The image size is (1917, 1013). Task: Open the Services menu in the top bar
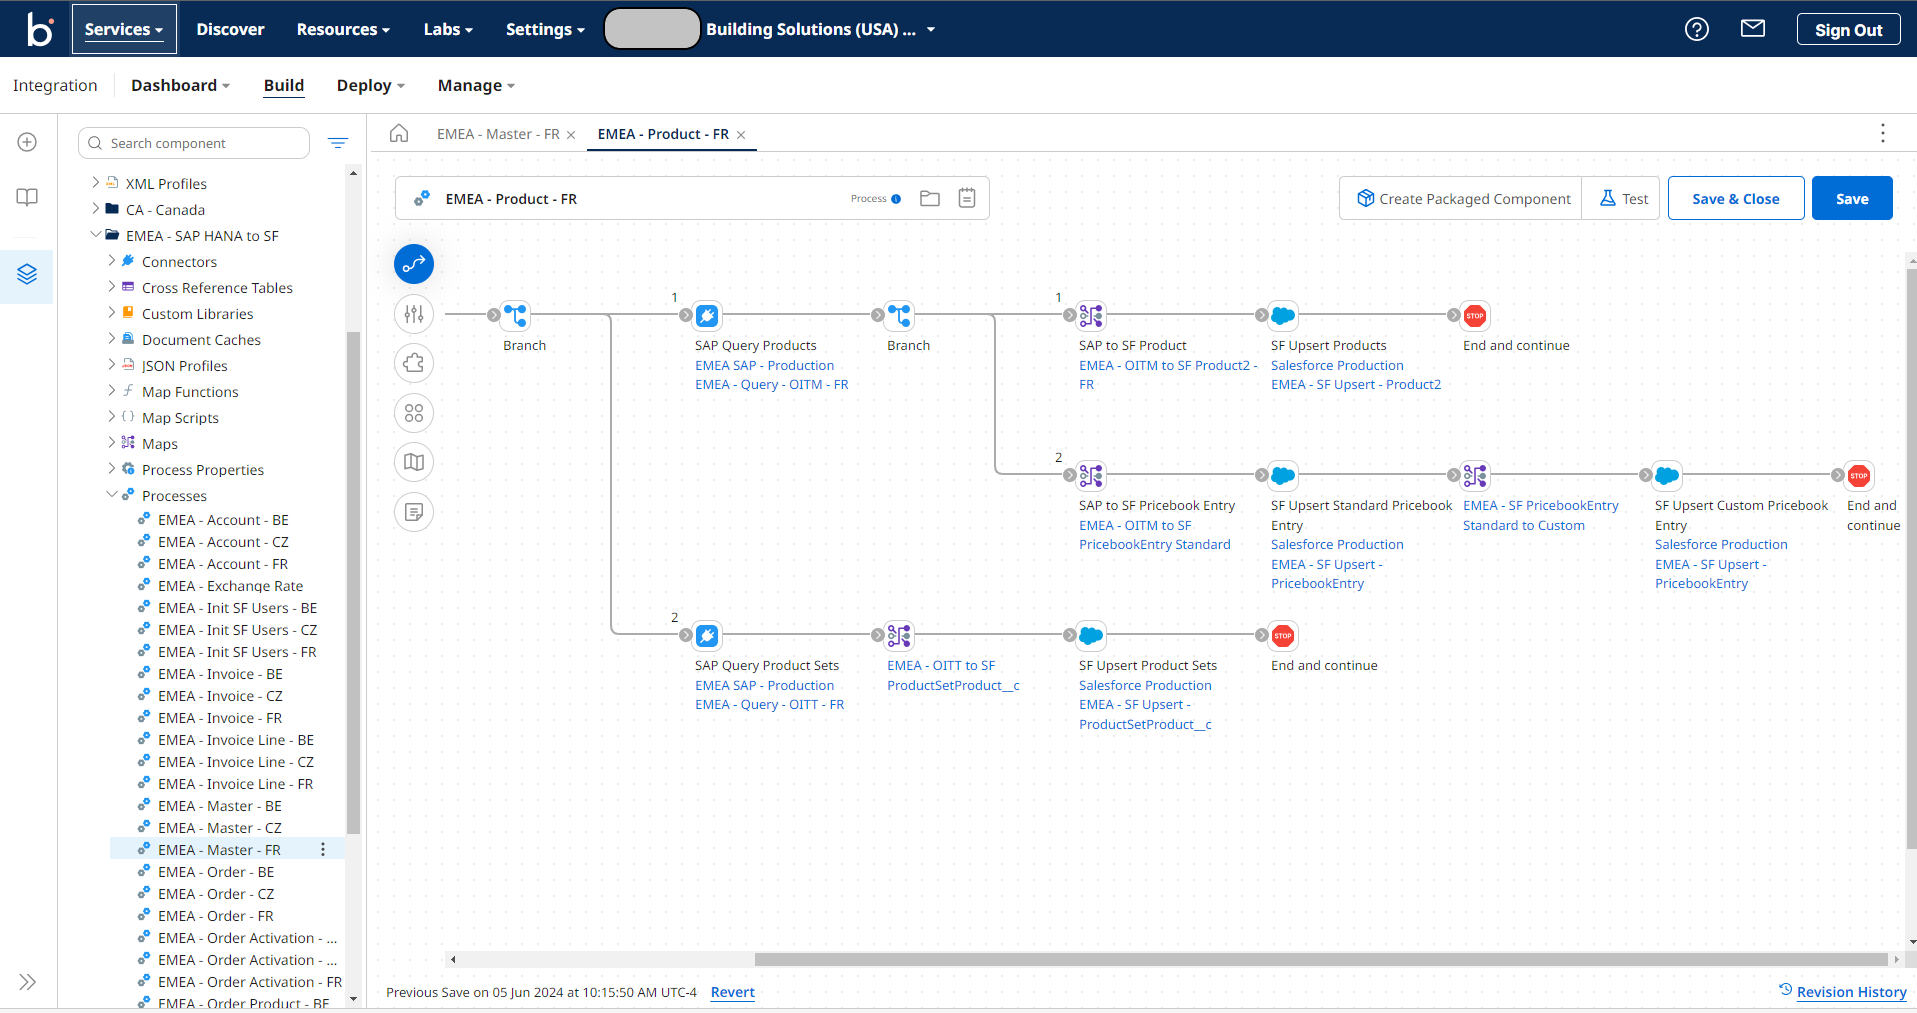point(123,29)
